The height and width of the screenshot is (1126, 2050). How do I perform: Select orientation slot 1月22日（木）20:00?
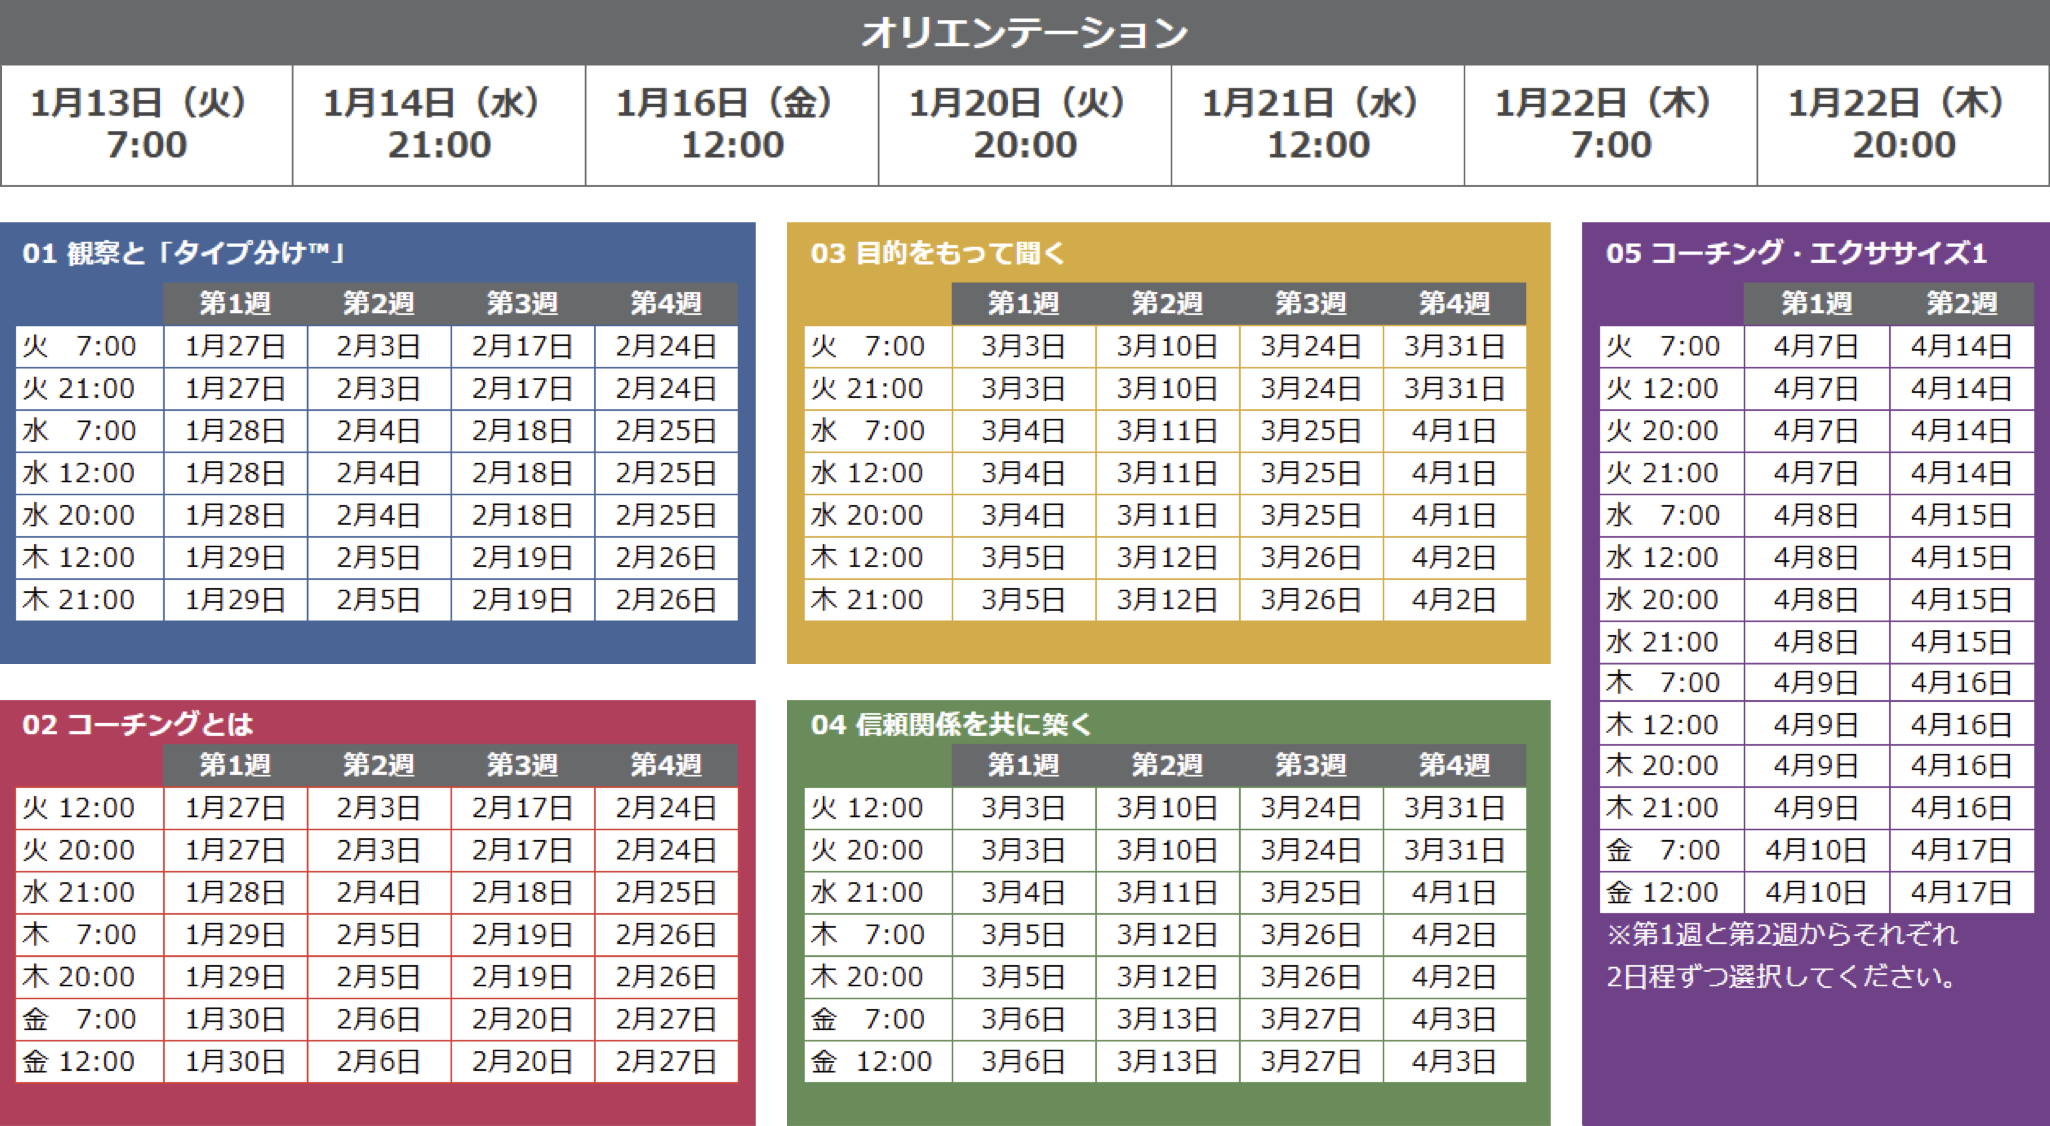coord(1904,124)
